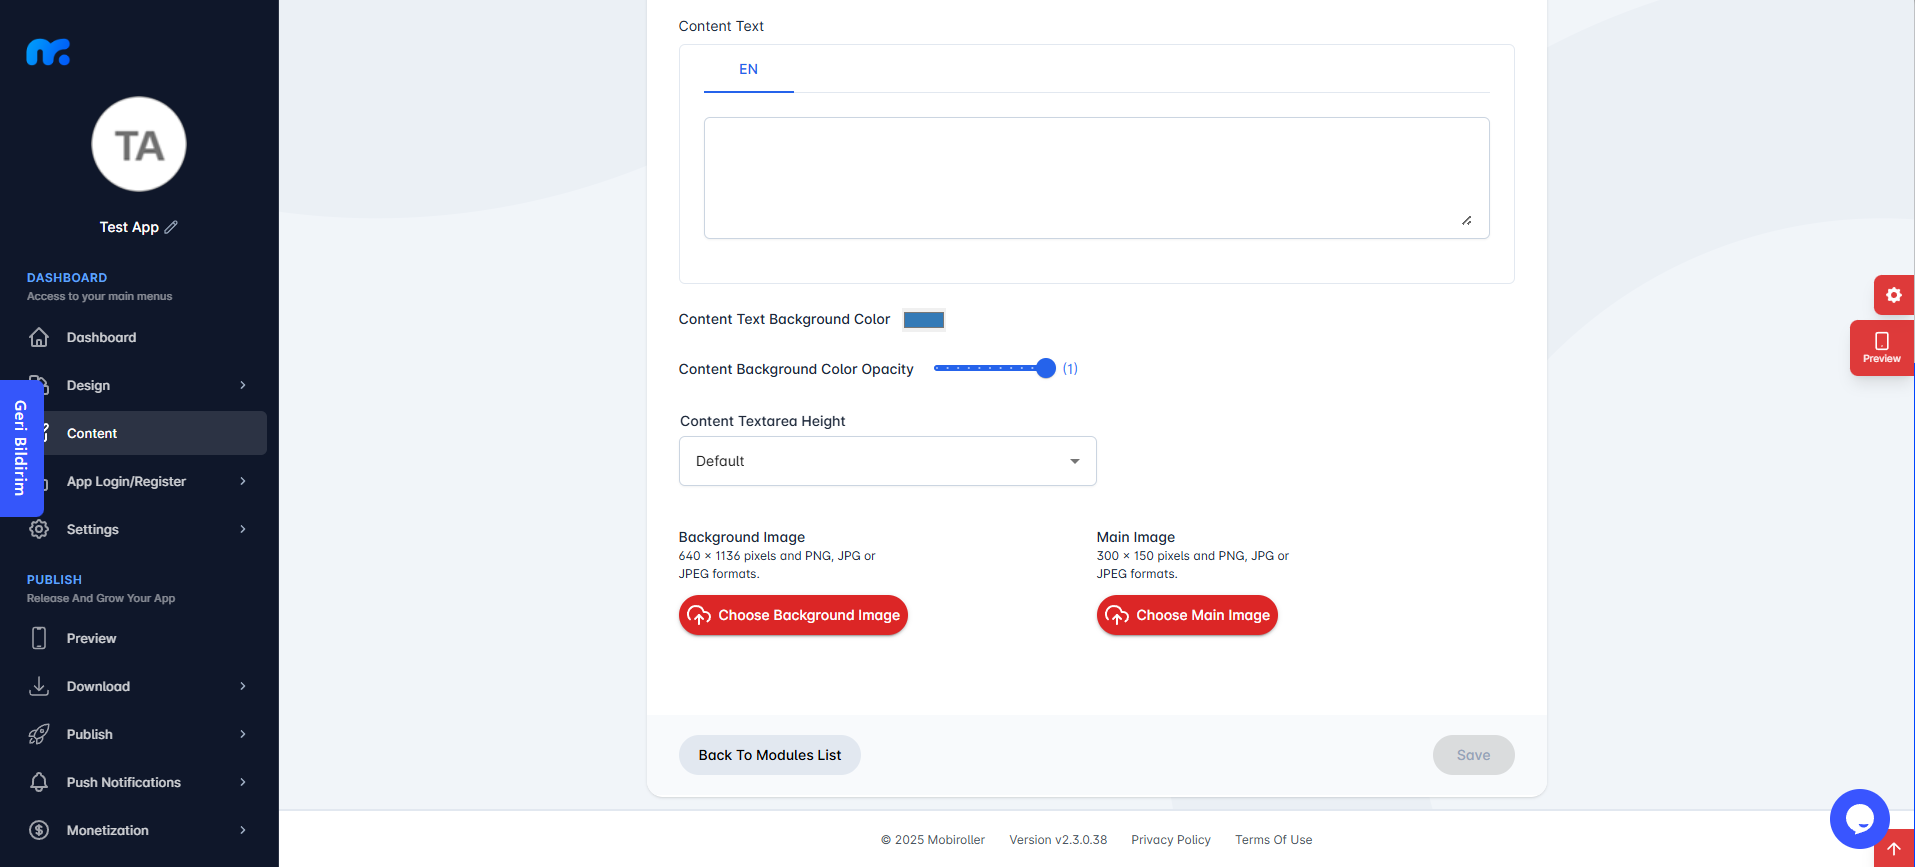Open App Login/Register menu
Screen dimensions: 1915x867
[x=126, y=481]
